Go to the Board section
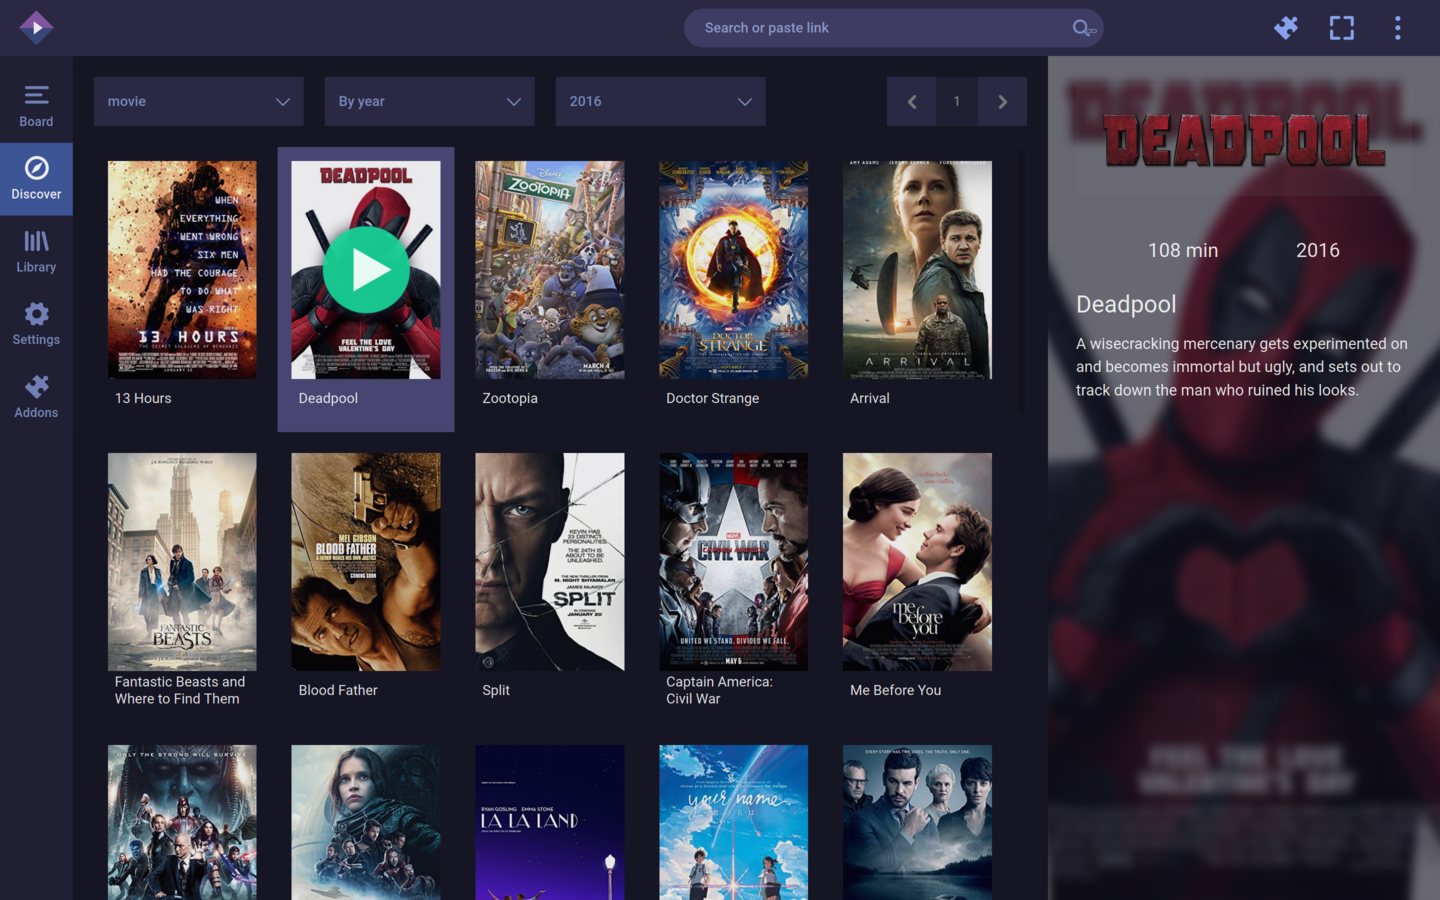 pos(36,106)
